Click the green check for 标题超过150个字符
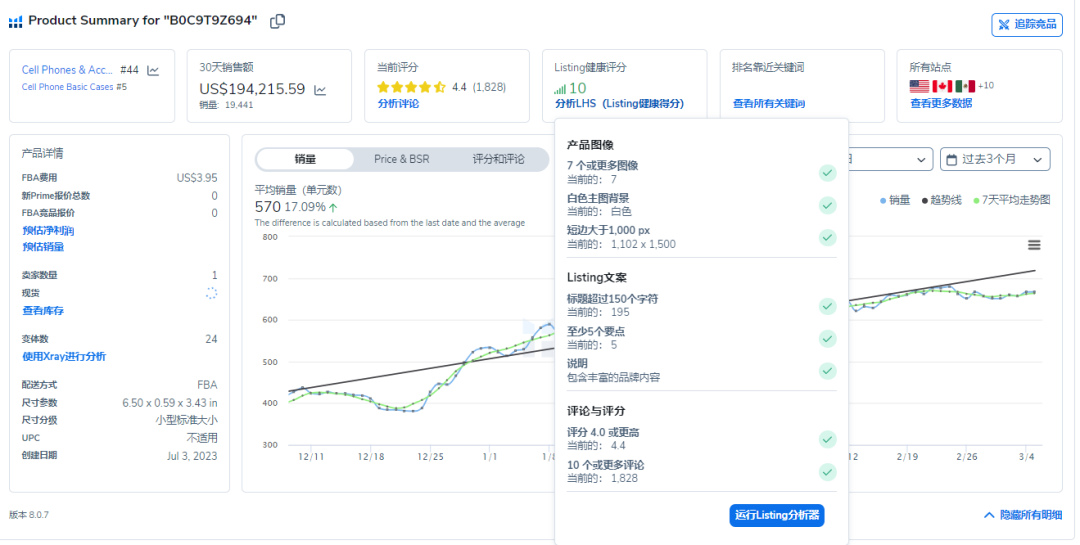This screenshot has width=1080, height=545. pyautogui.click(x=827, y=306)
